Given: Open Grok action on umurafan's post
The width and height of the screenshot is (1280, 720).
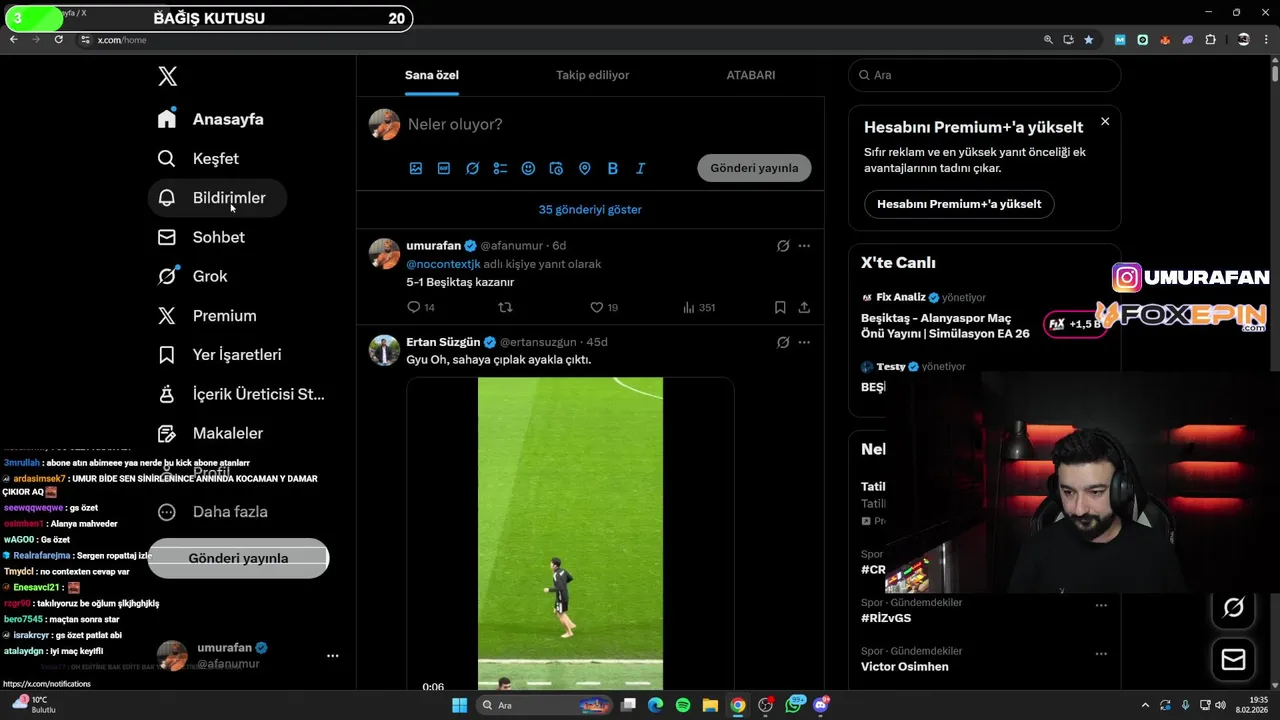Looking at the screenshot, I should pos(783,245).
